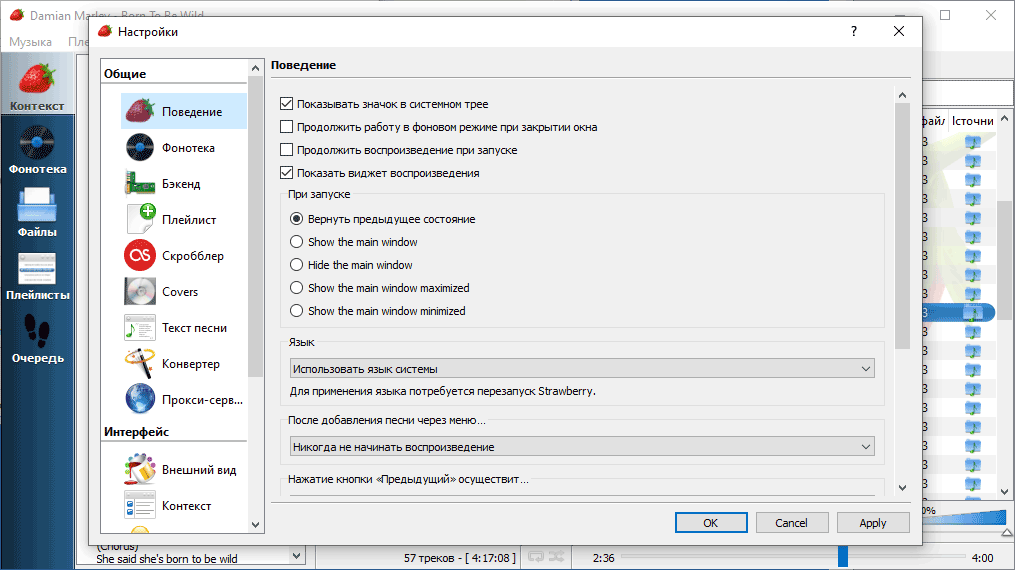Select the Конвертер magic wand icon
The height and width of the screenshot is (570, 1015).
pyautogui.click(x=140, y=364)
